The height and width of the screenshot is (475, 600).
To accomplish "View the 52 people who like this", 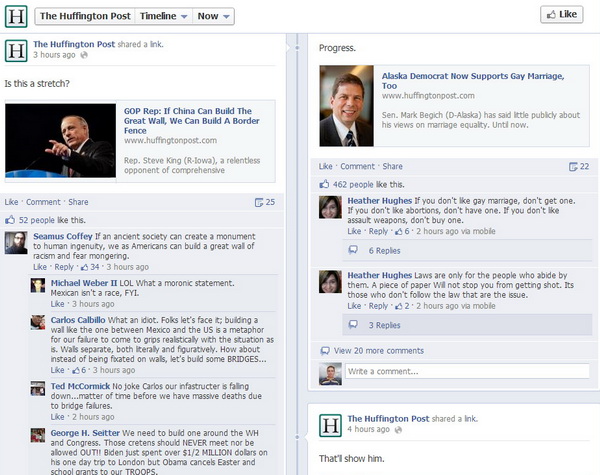I will click(37, 220).
